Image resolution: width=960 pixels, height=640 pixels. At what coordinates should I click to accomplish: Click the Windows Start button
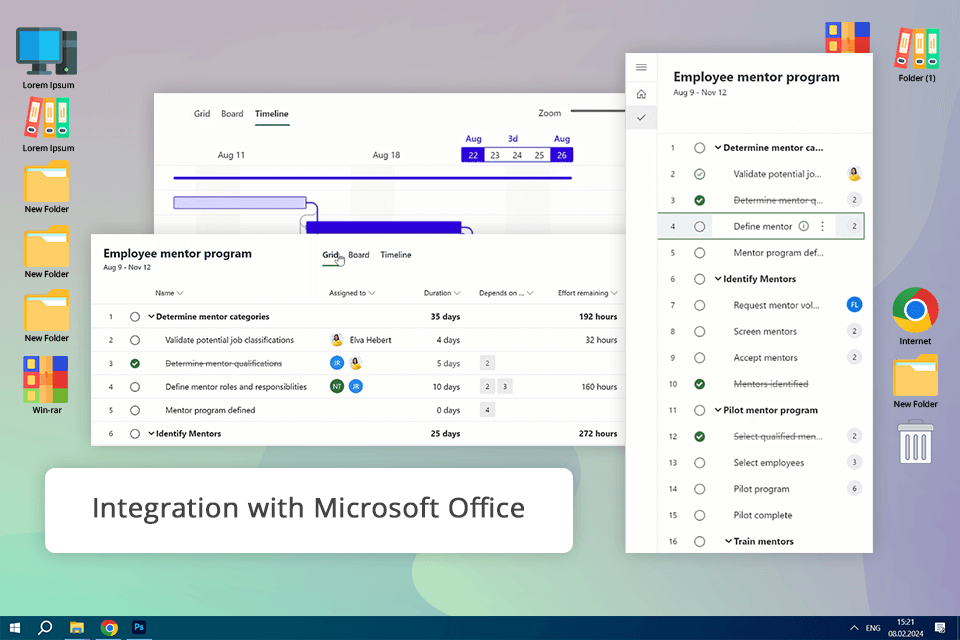click(15, 628)
